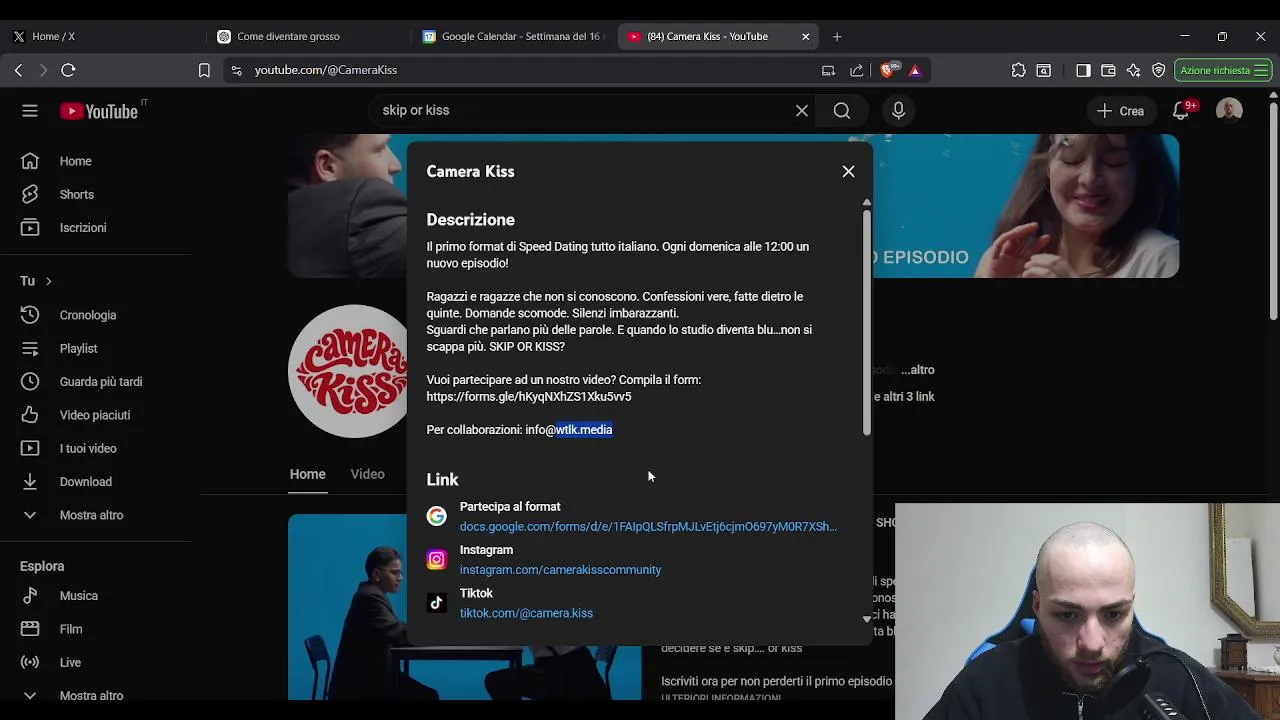The width and height of the screenshot is (1280, 720).
Task: Click the Instagram icon in Link list
Action: point(436,559)
